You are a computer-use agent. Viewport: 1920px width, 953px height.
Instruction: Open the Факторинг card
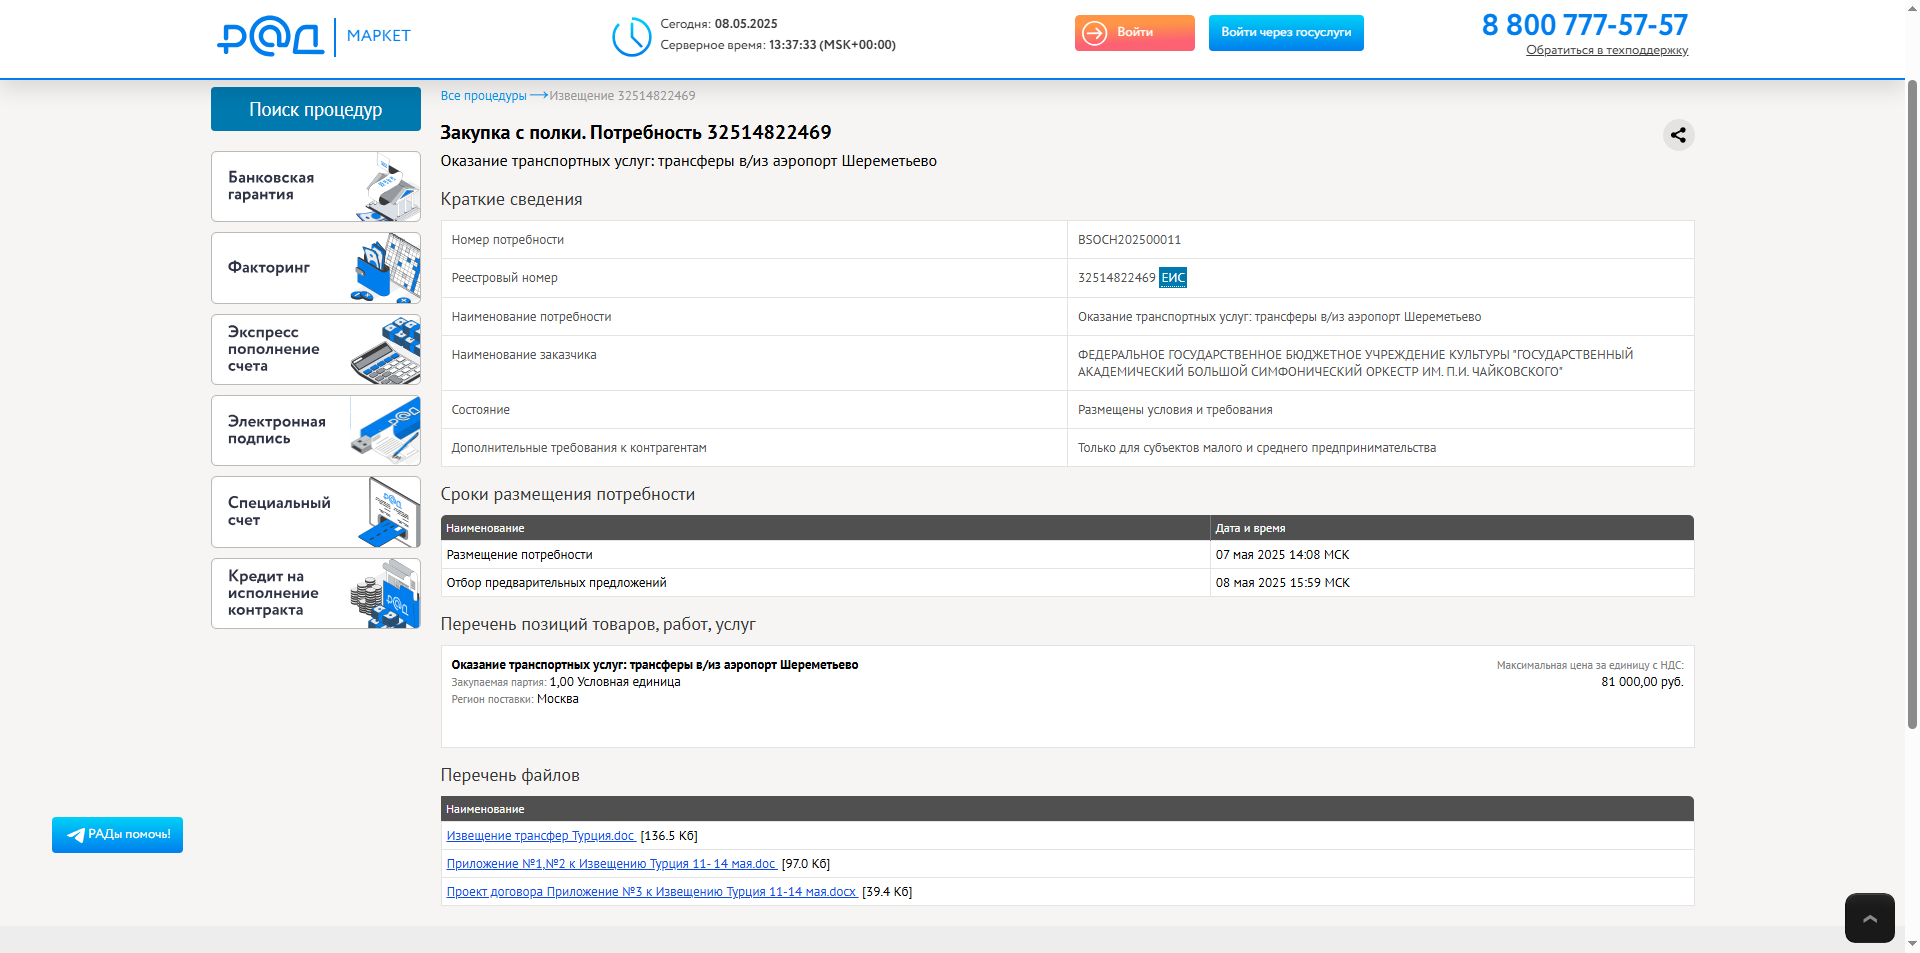[x=316, y=268]
